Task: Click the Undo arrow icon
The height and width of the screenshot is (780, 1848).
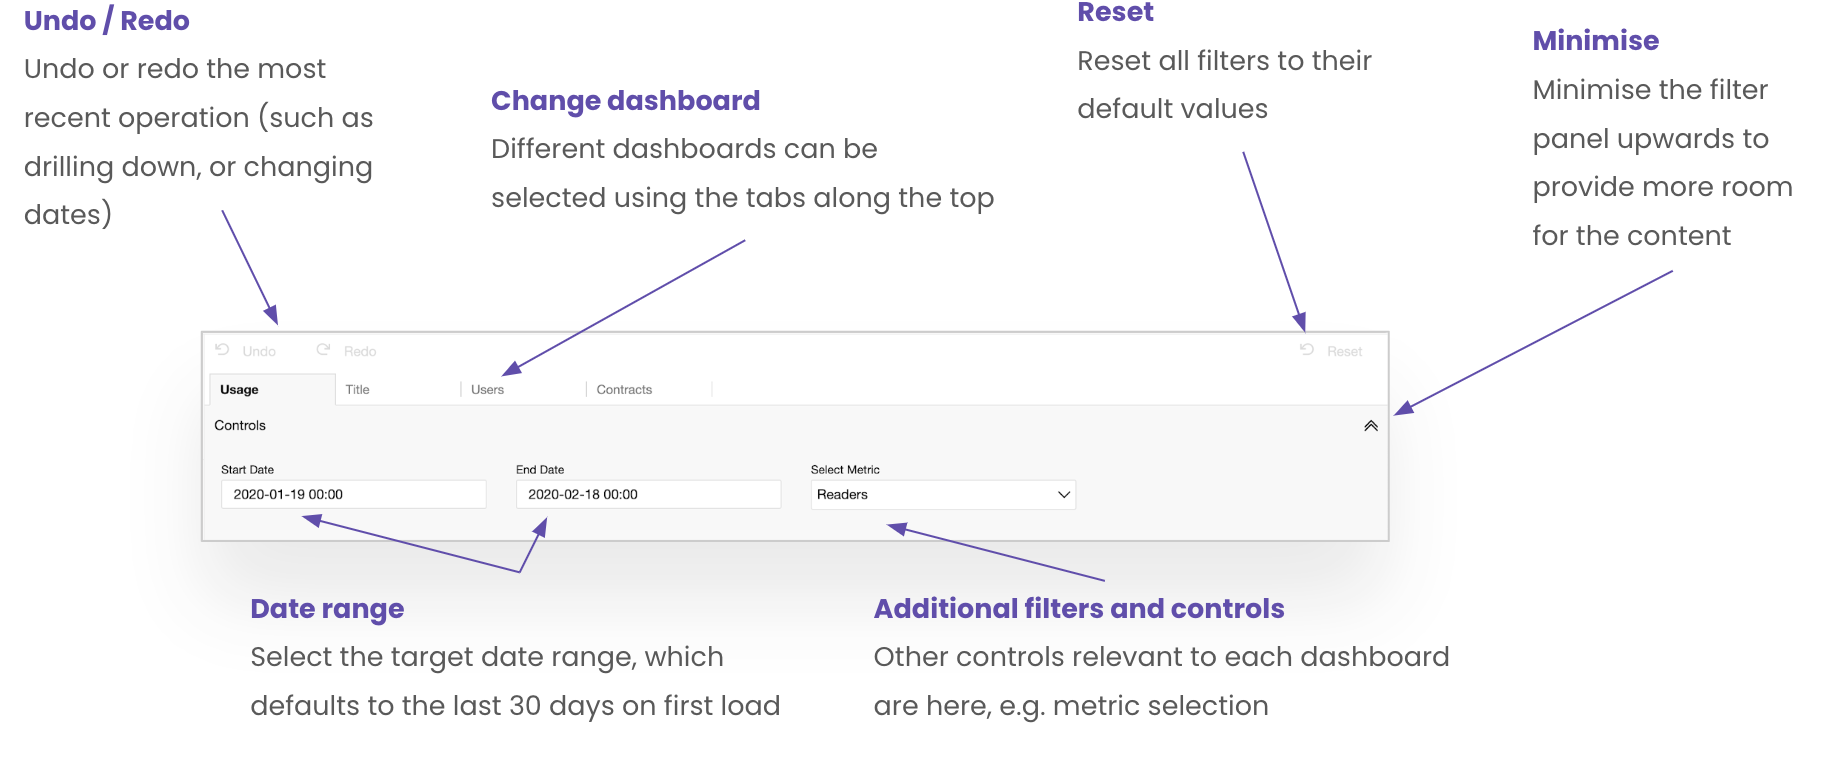Action: (222, 350)
